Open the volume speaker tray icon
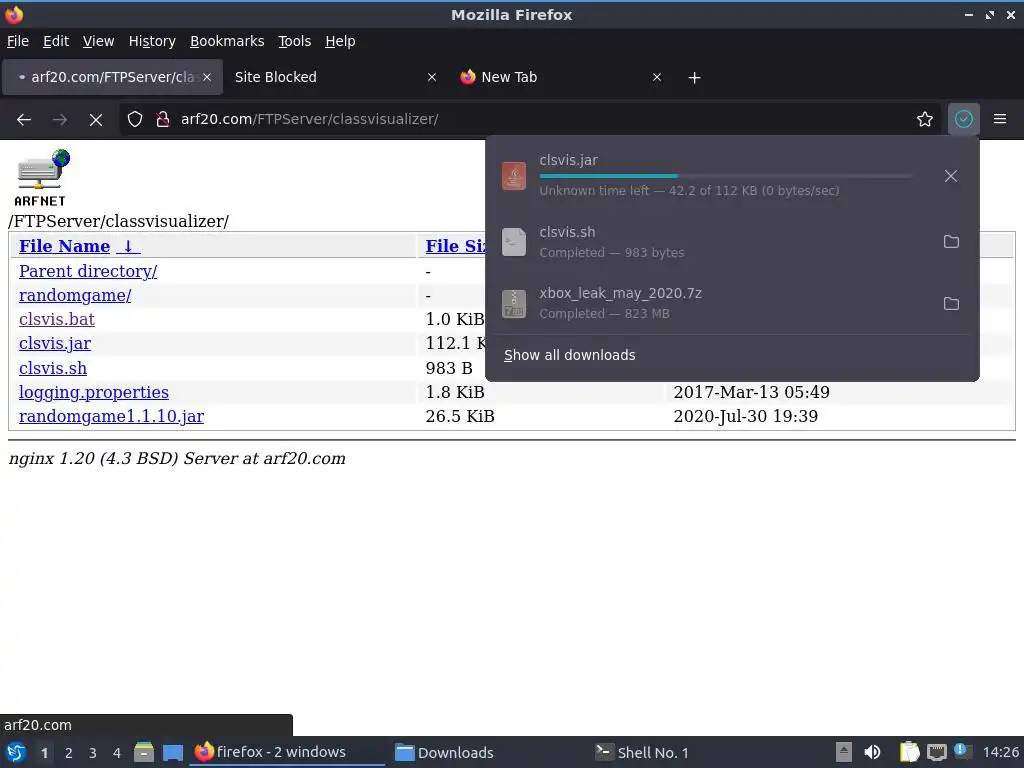This screenshot has width=1024, height=768. [872, 752]
